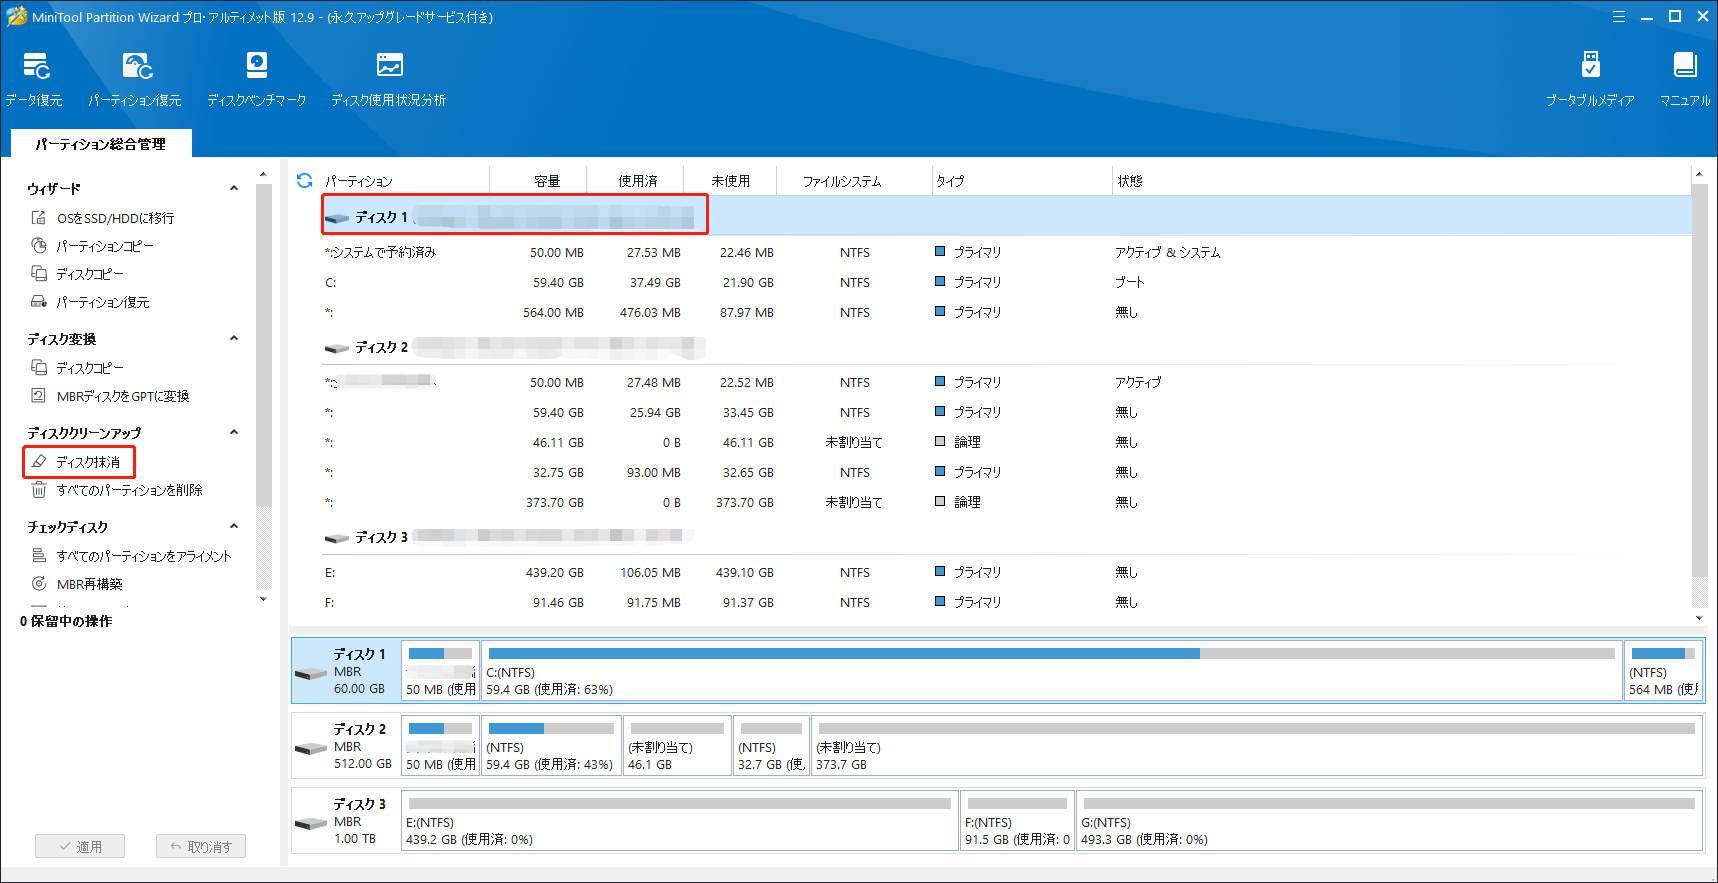Collapse the ウィザード section
This screenshot has width=1718, height=883.
coord(234,188)
